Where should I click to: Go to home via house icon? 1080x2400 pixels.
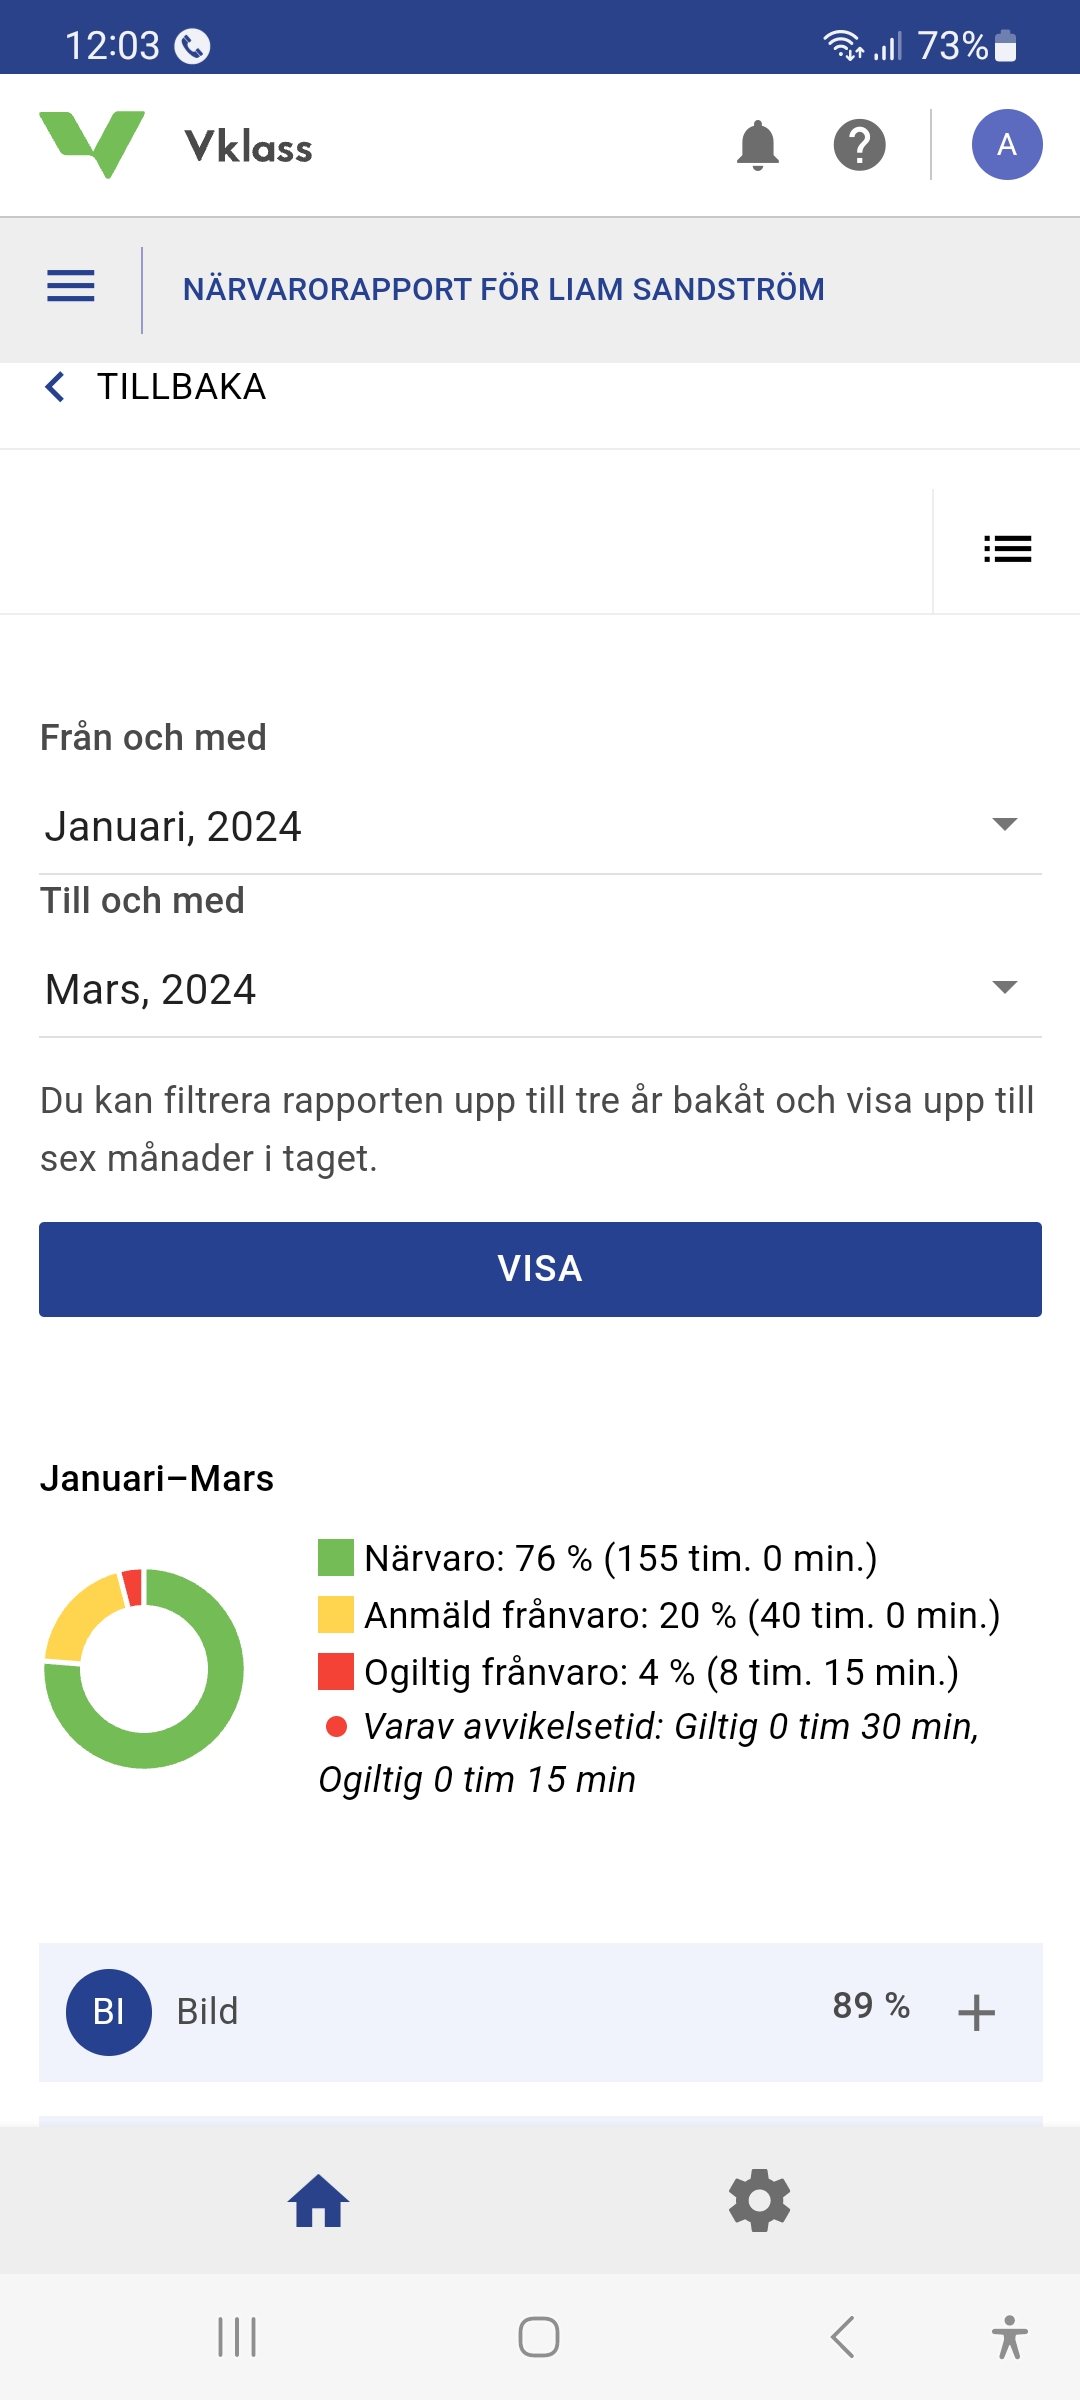coord(318,2201)
